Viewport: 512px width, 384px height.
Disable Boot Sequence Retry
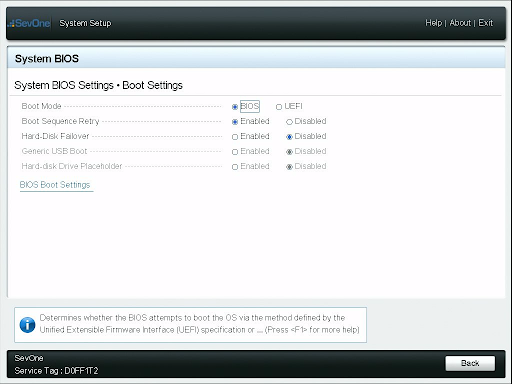(289, 122)
